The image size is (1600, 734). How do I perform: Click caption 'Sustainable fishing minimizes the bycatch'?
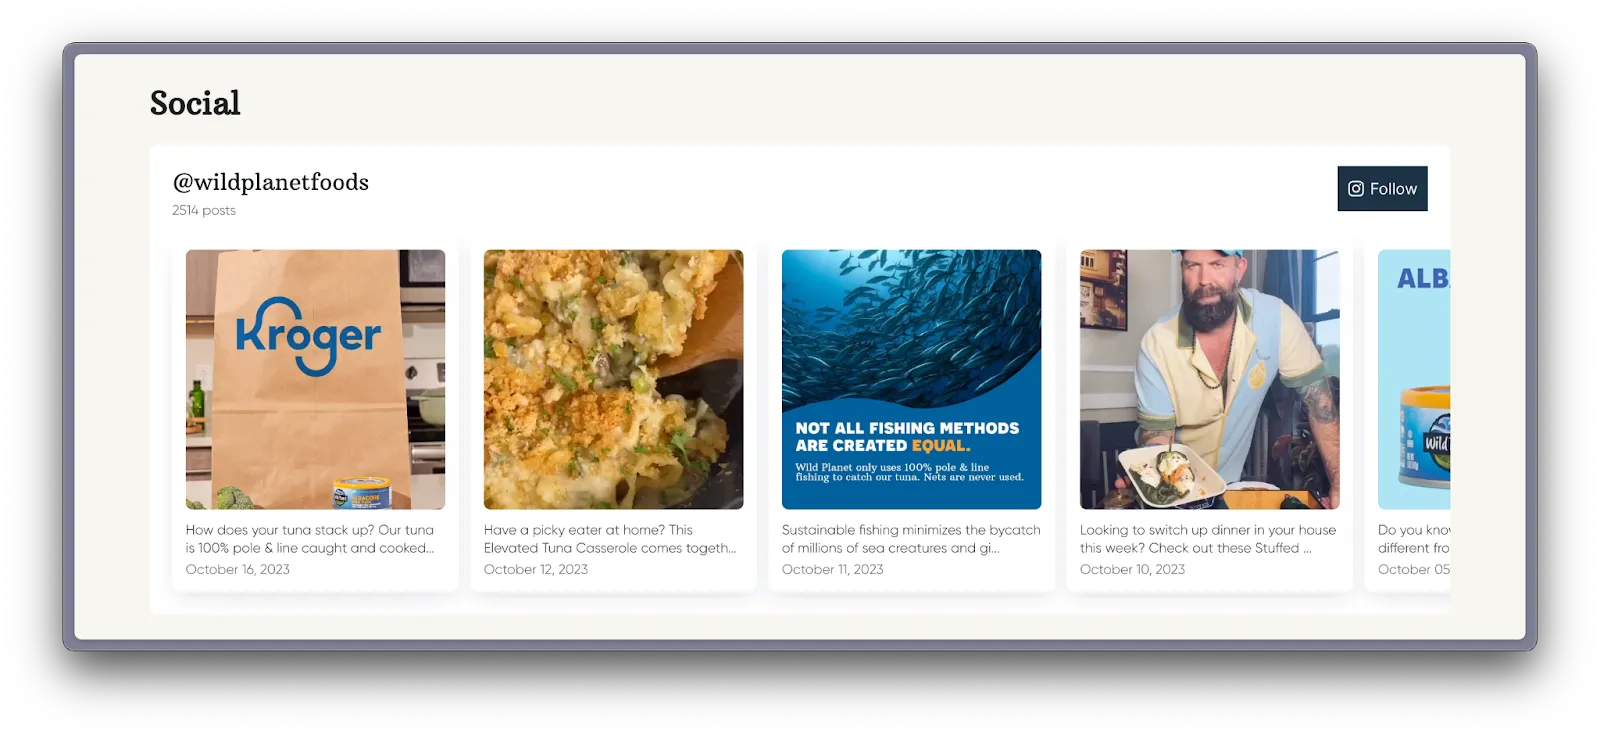click(x=911, y=539)
